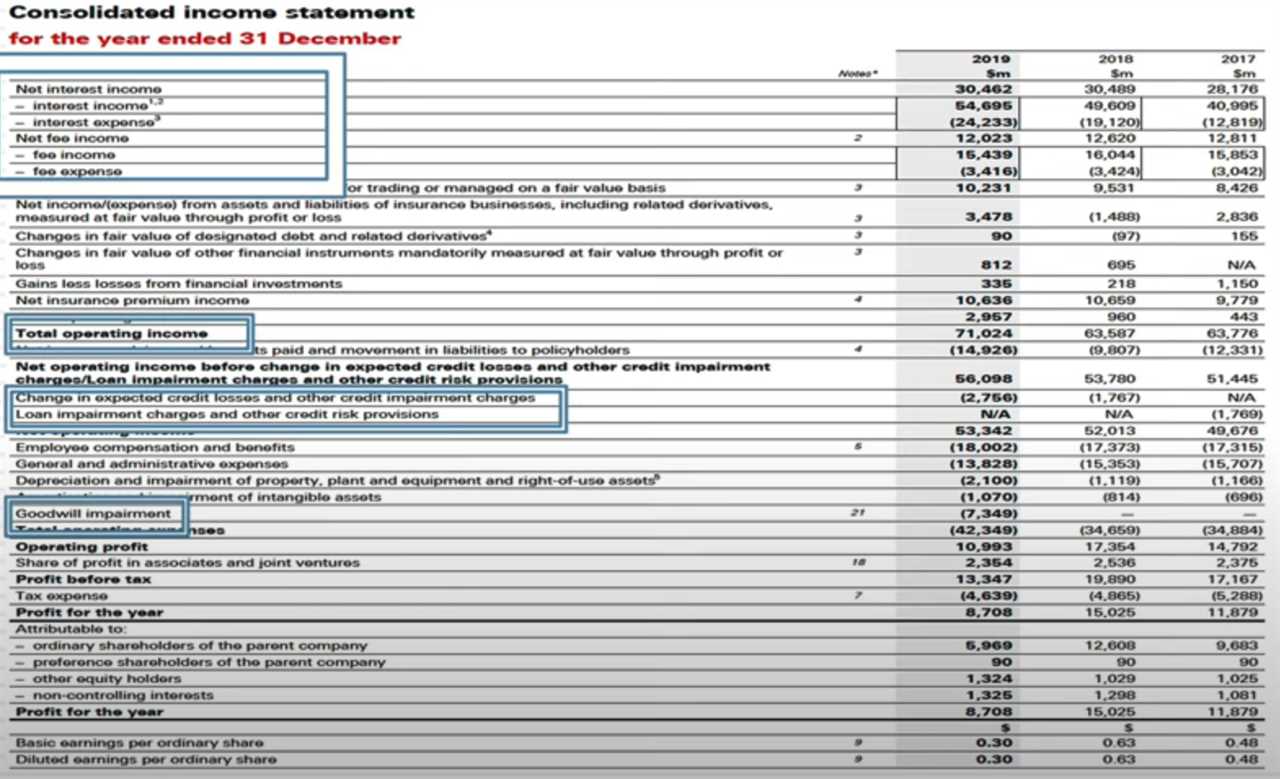Click the Operating profit row label
The width and height of the screenshot is (1280, 779).
pos(82,547)
